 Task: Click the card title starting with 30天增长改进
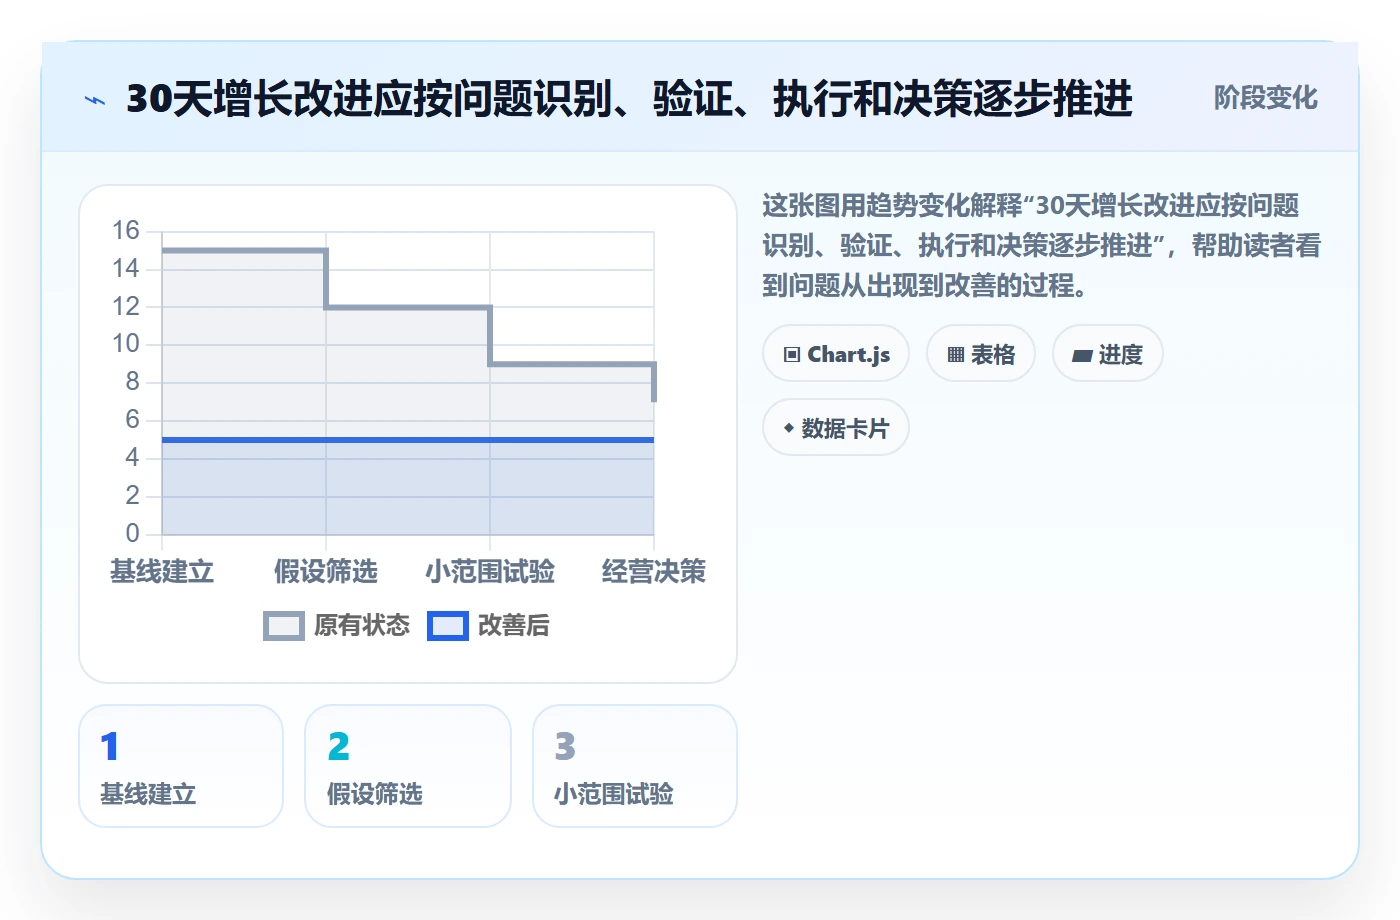tap(629, 99)
